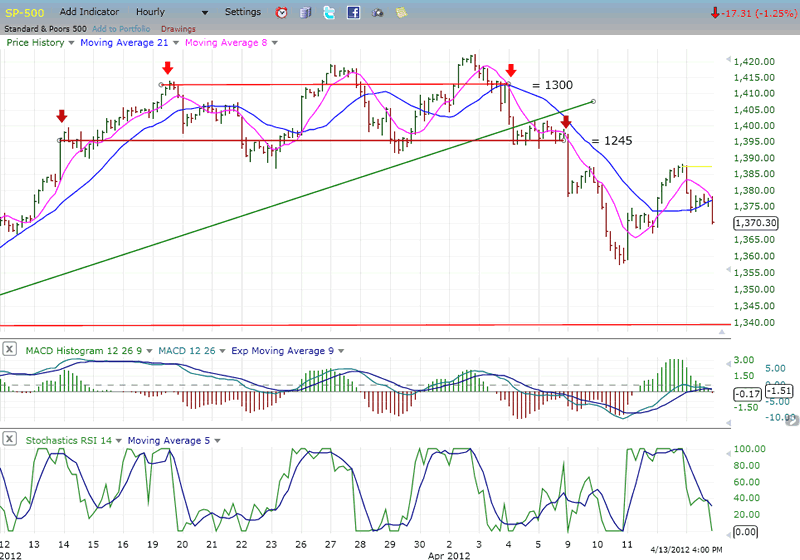The width and height of the screenshot is (800, 560).
Task: Click the red down arrow price change icon
Action: 715,13
